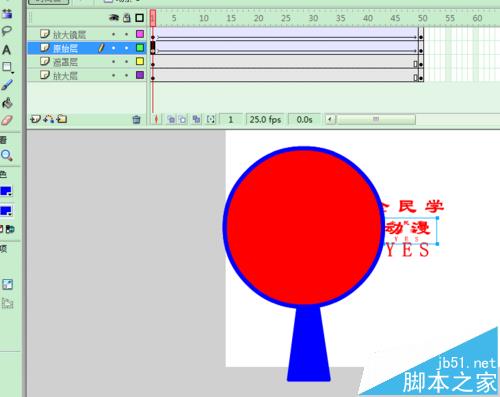Screen dimensions: 500x397
Task: Click frame 60 on the timeline ruler
Action: point(477,18)
